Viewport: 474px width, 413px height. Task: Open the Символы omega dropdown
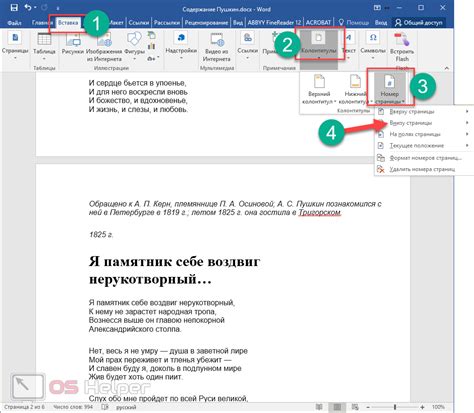click(x=373, y=47)
